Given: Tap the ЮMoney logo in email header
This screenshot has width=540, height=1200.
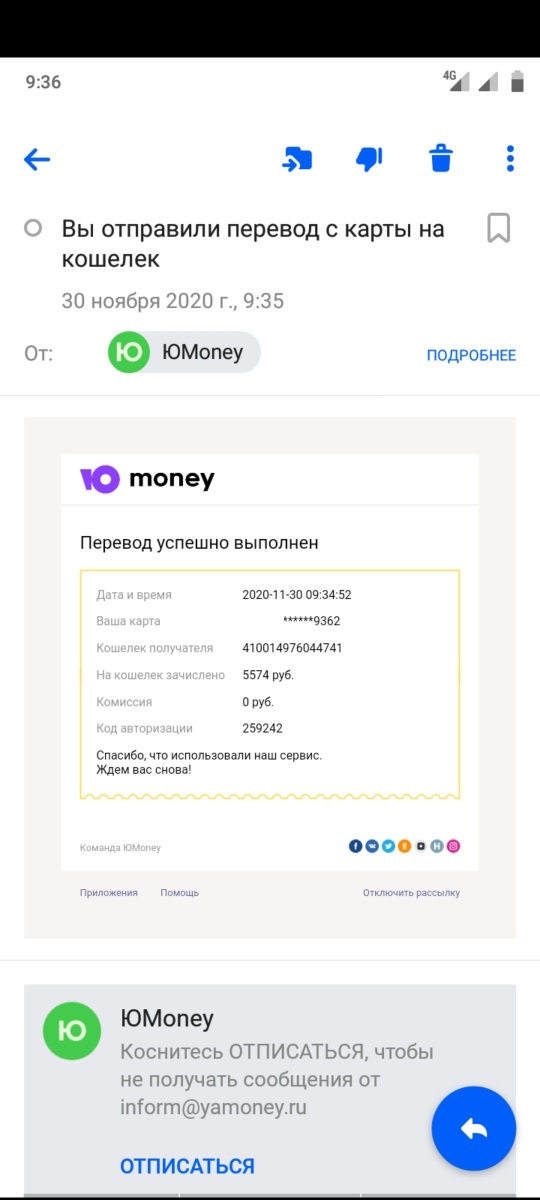Looking at the screenshot, I should 147,479.
